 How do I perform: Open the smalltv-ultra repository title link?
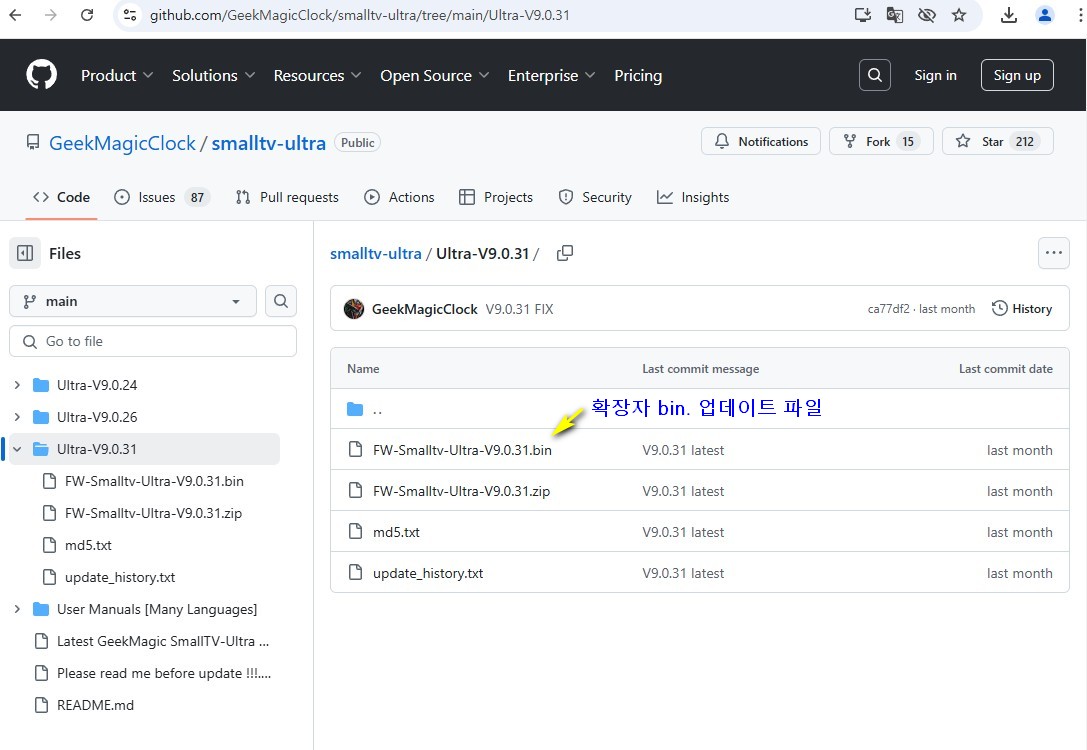tap(268, 143)
